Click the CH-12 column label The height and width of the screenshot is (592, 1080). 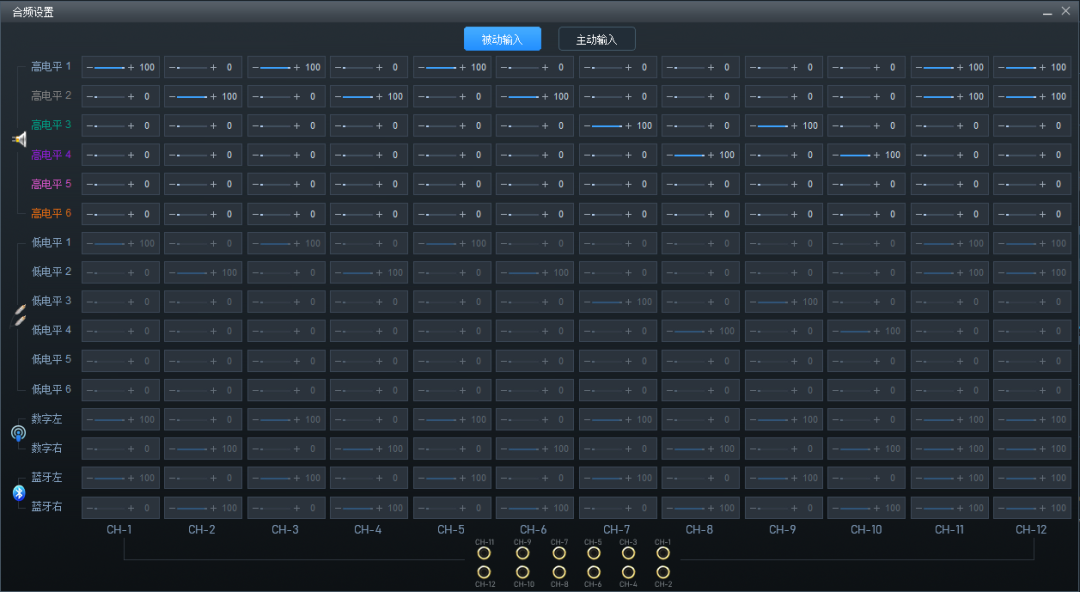1031,529
